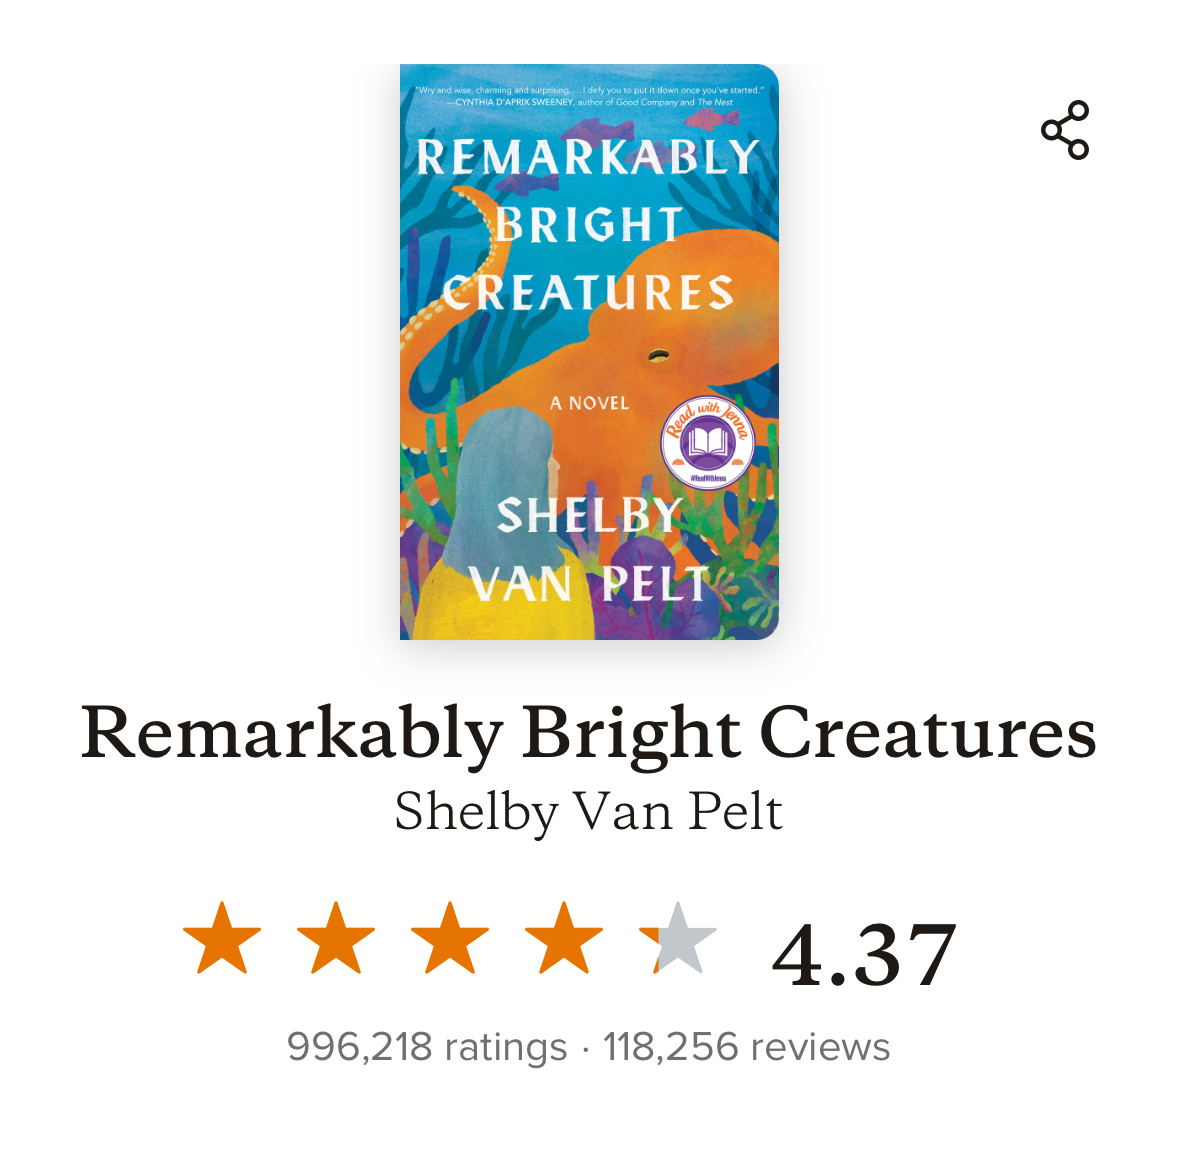Click the share icon
Screen dimensions: 1179x1149
pos(1065,130)
